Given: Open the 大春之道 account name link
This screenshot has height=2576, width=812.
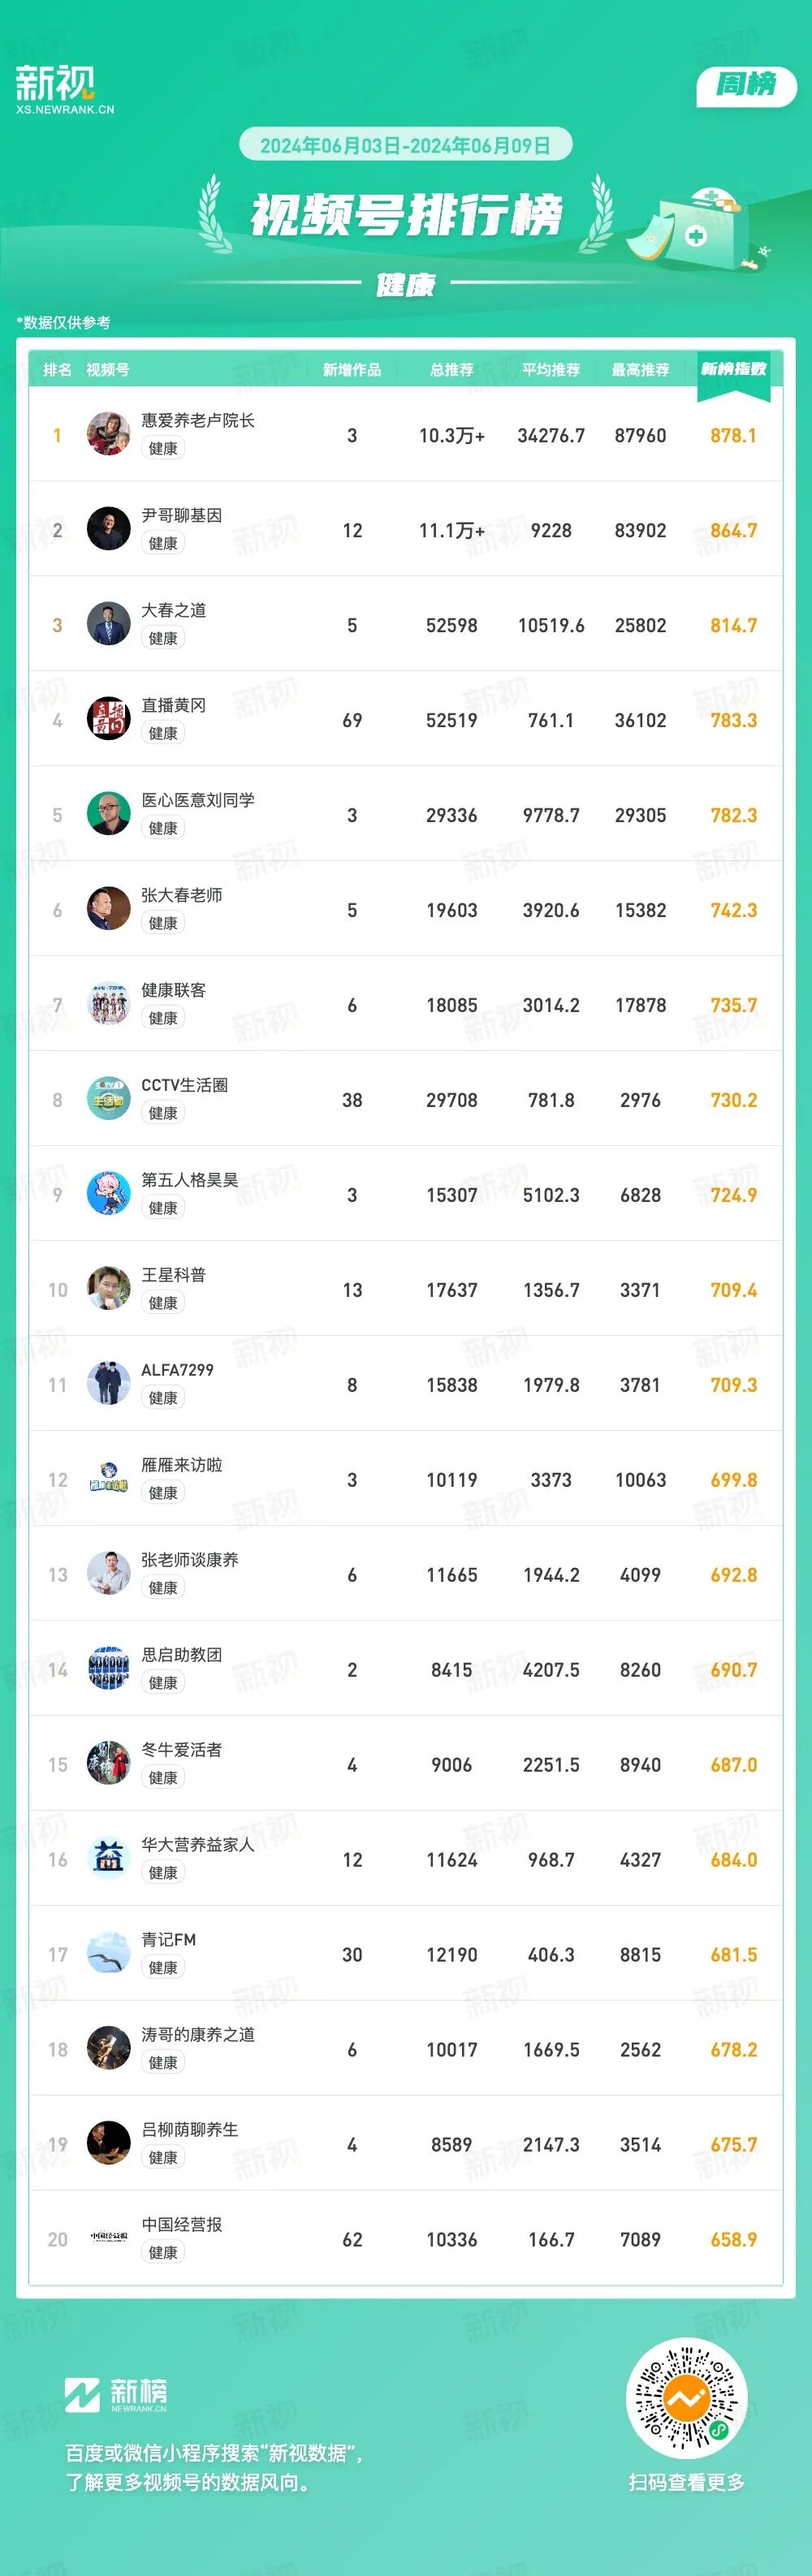Looking at the screenshot, I should coord(173,610).
